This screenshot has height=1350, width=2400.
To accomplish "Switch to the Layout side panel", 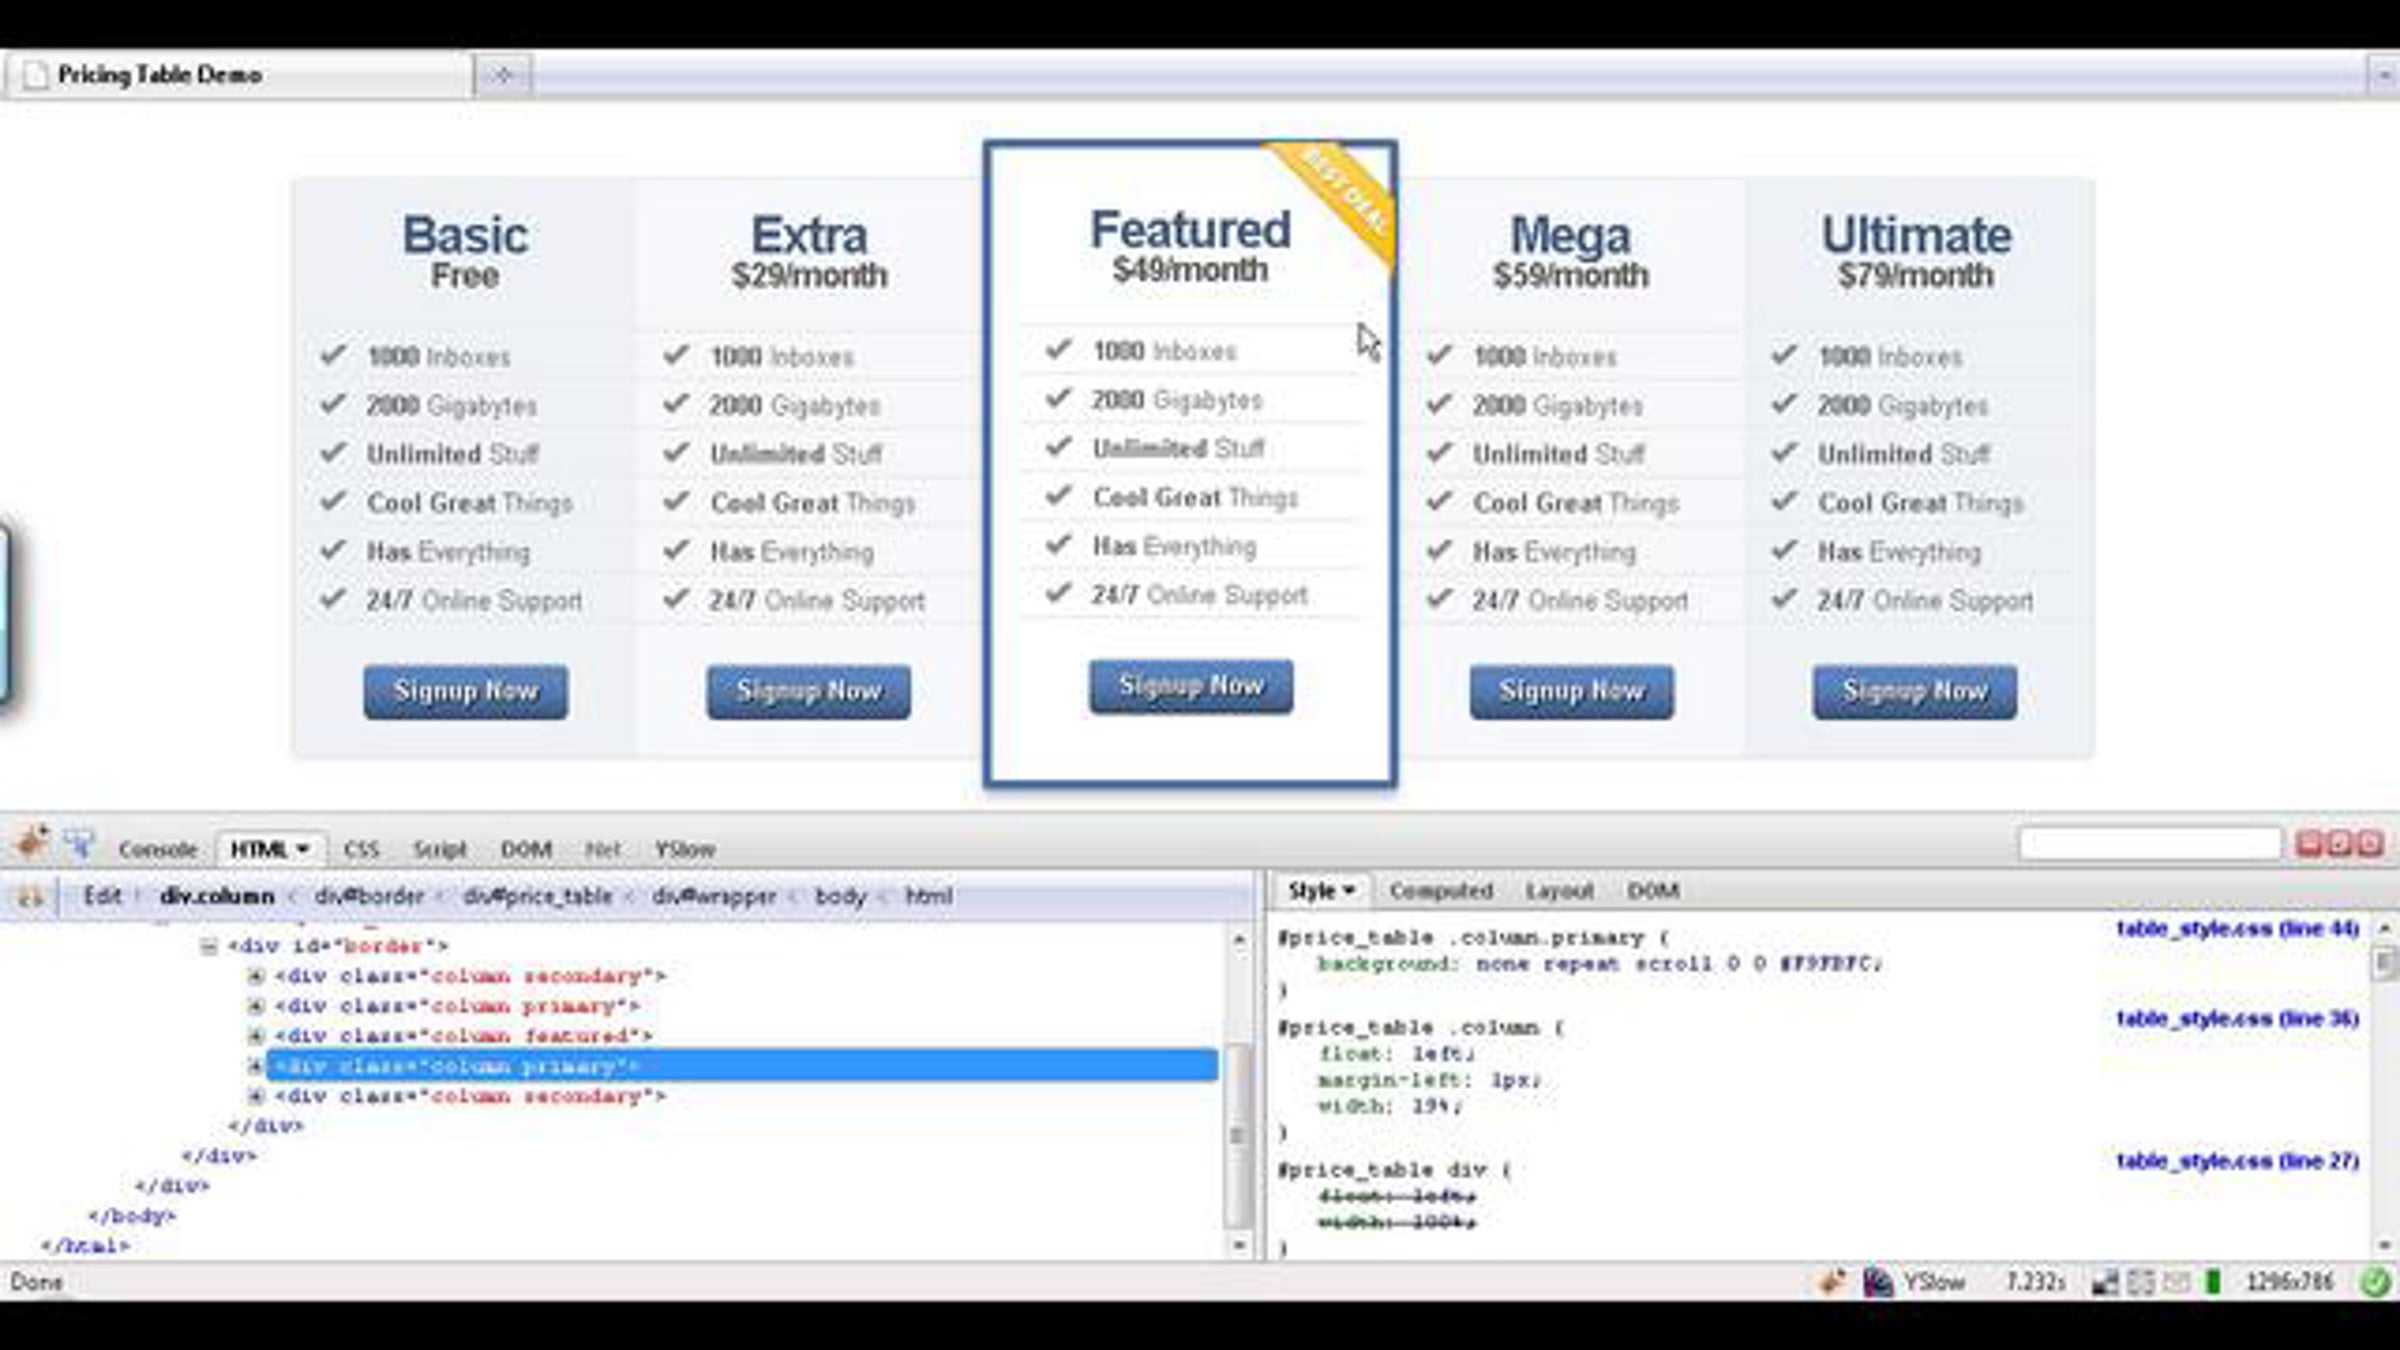I will [x=1560, y=890].
